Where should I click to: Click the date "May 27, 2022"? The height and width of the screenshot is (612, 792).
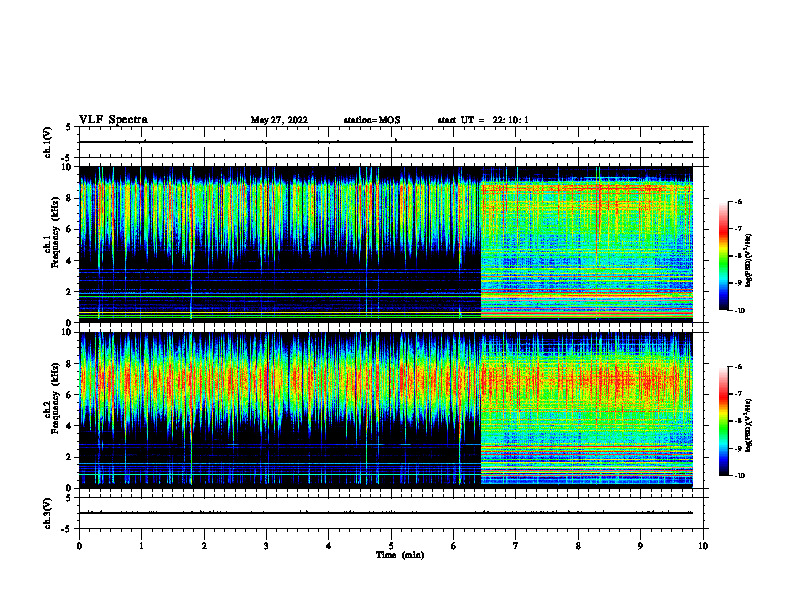click(x=279, y=120)
